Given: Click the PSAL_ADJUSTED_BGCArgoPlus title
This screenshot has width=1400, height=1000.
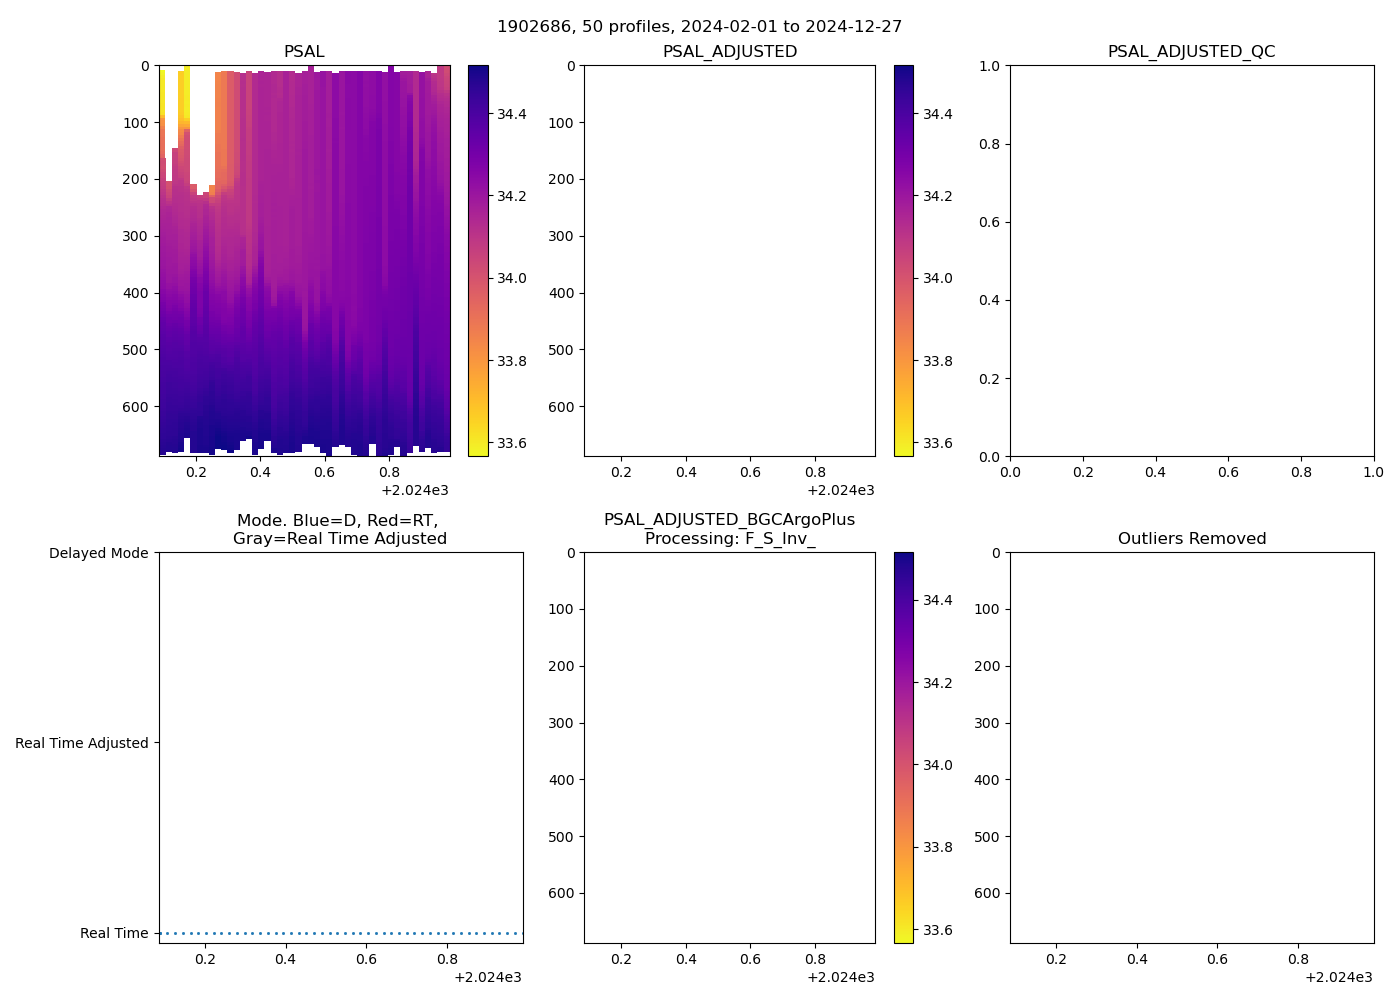Looking at the screenshot, I should [x=729, y=529].
